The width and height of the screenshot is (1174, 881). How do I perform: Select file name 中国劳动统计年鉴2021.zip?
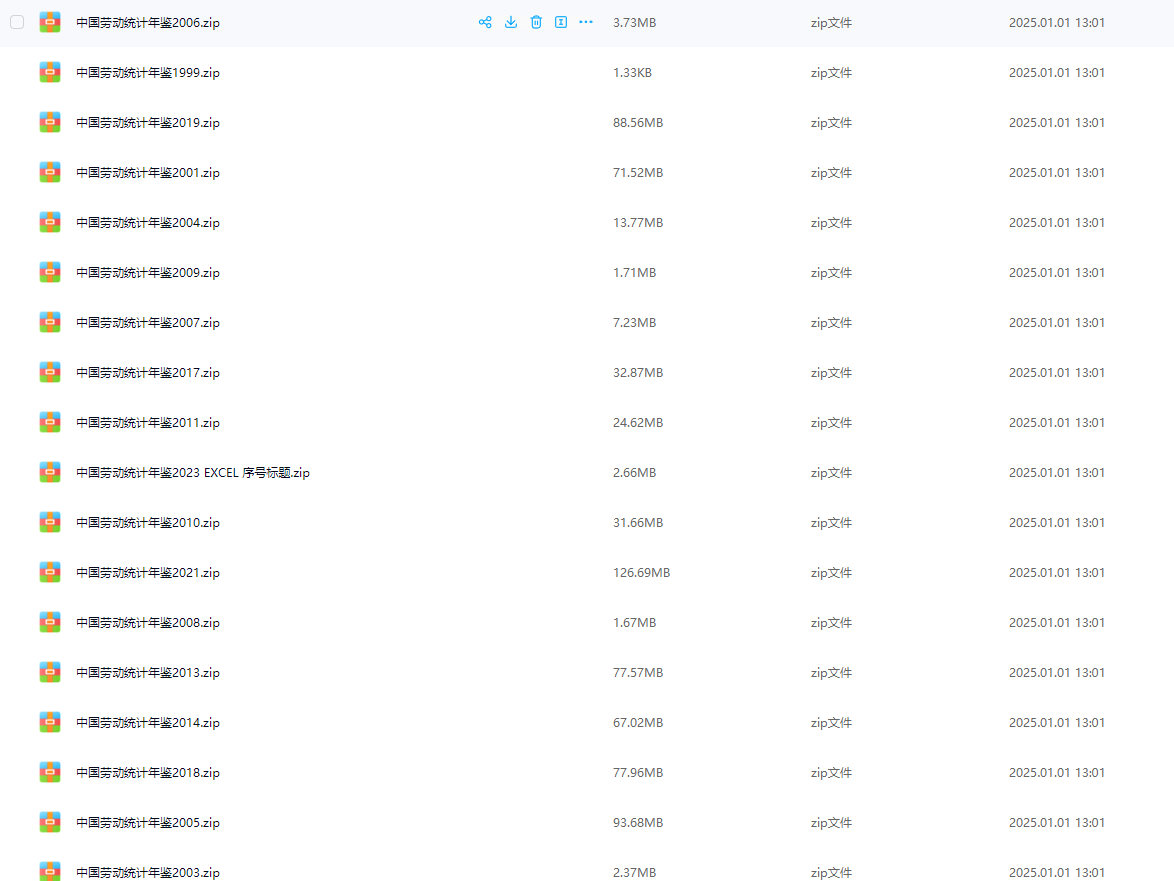tap(148, 573)
